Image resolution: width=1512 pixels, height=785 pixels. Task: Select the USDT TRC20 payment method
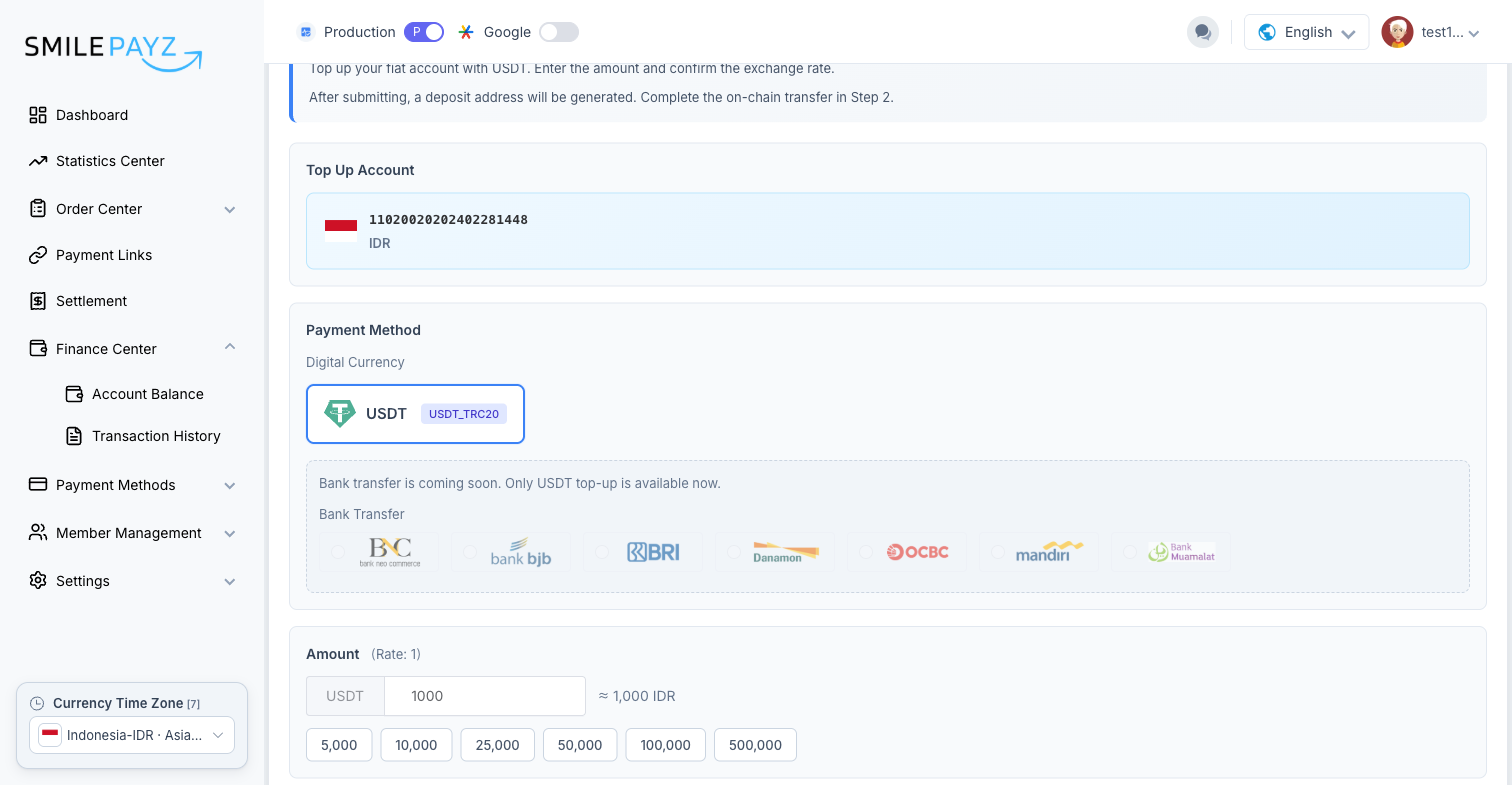(415, 414)
